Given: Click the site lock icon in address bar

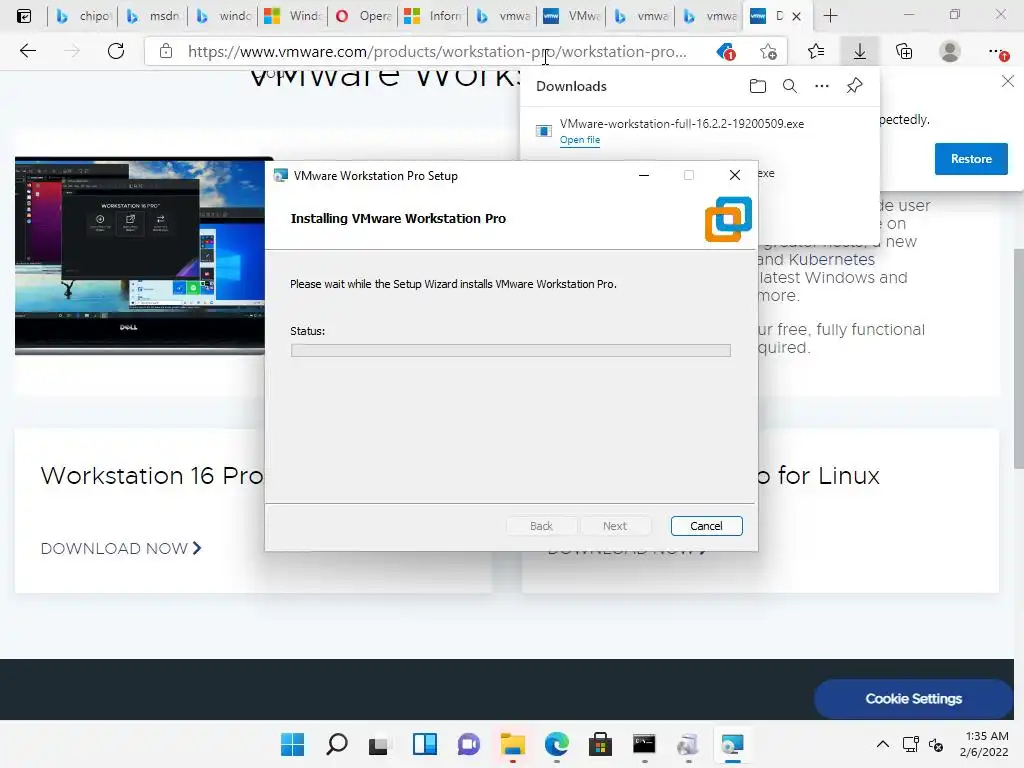Looking at the screenshot, I should click(166, 51).
